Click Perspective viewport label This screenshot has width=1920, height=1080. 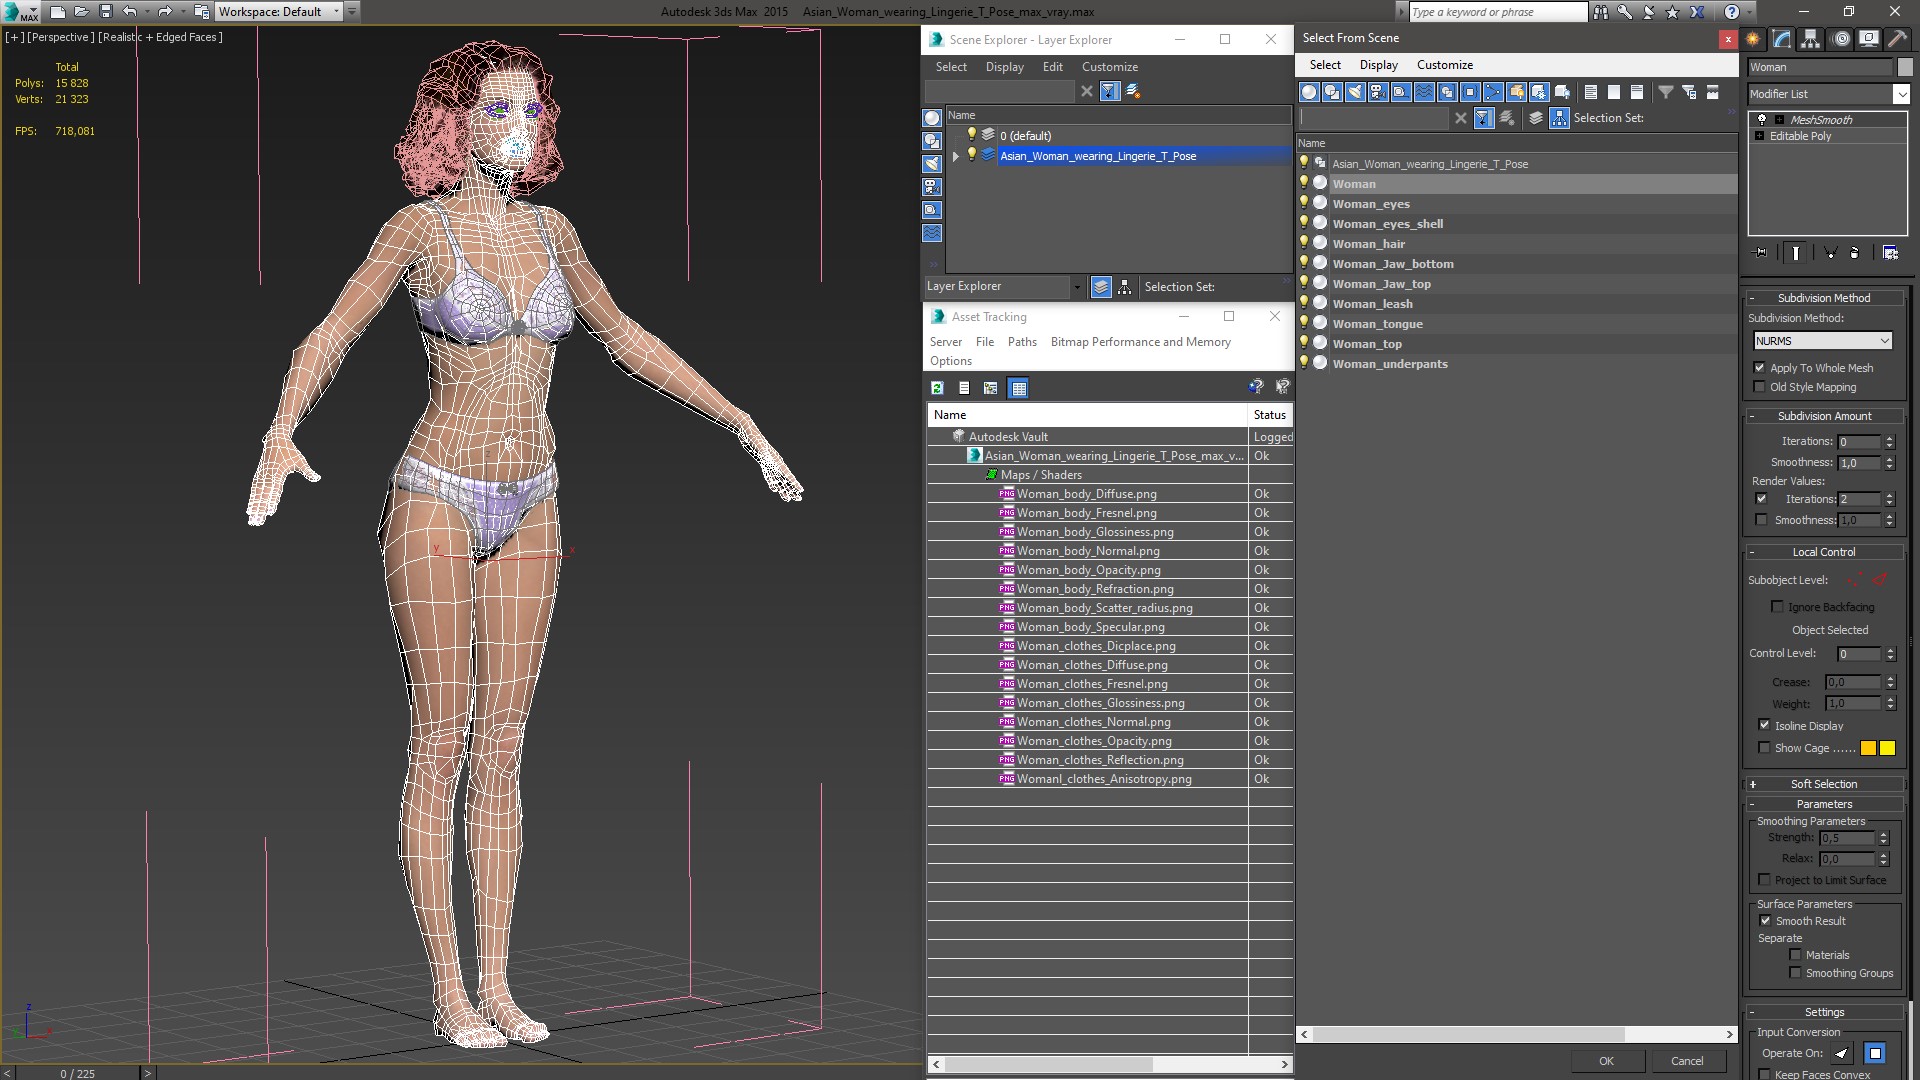[60, 37]
